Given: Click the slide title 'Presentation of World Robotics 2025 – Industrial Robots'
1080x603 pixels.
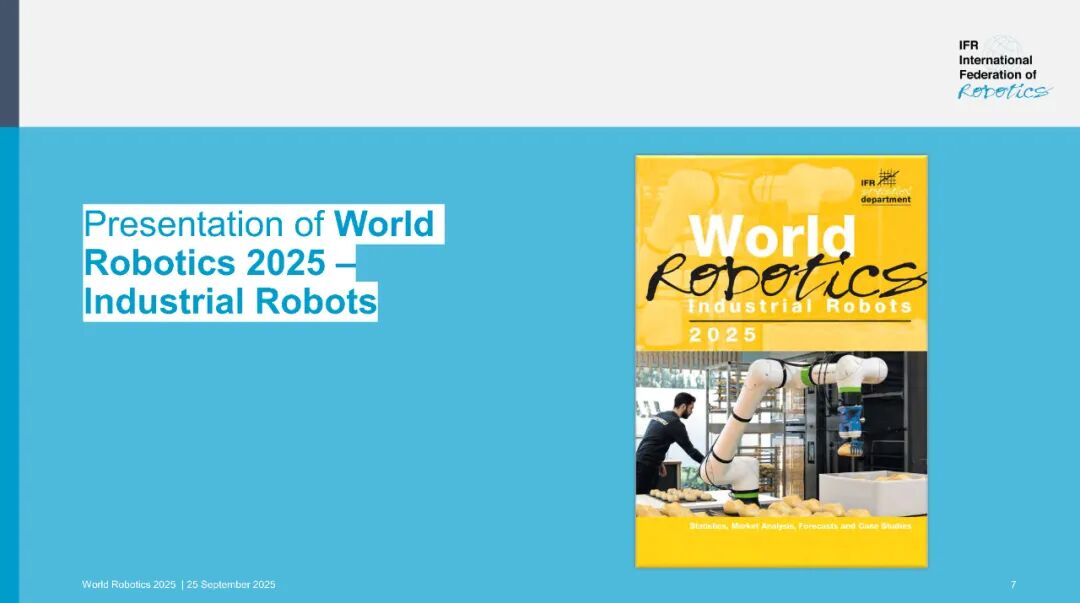Looking at the screenshot, I should tap(263, 263).
